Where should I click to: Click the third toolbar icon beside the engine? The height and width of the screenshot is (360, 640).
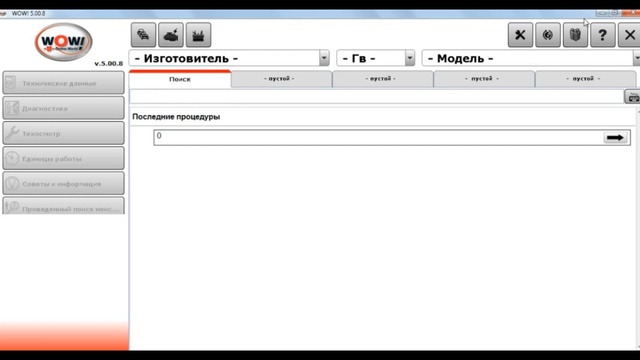[198, 35]
